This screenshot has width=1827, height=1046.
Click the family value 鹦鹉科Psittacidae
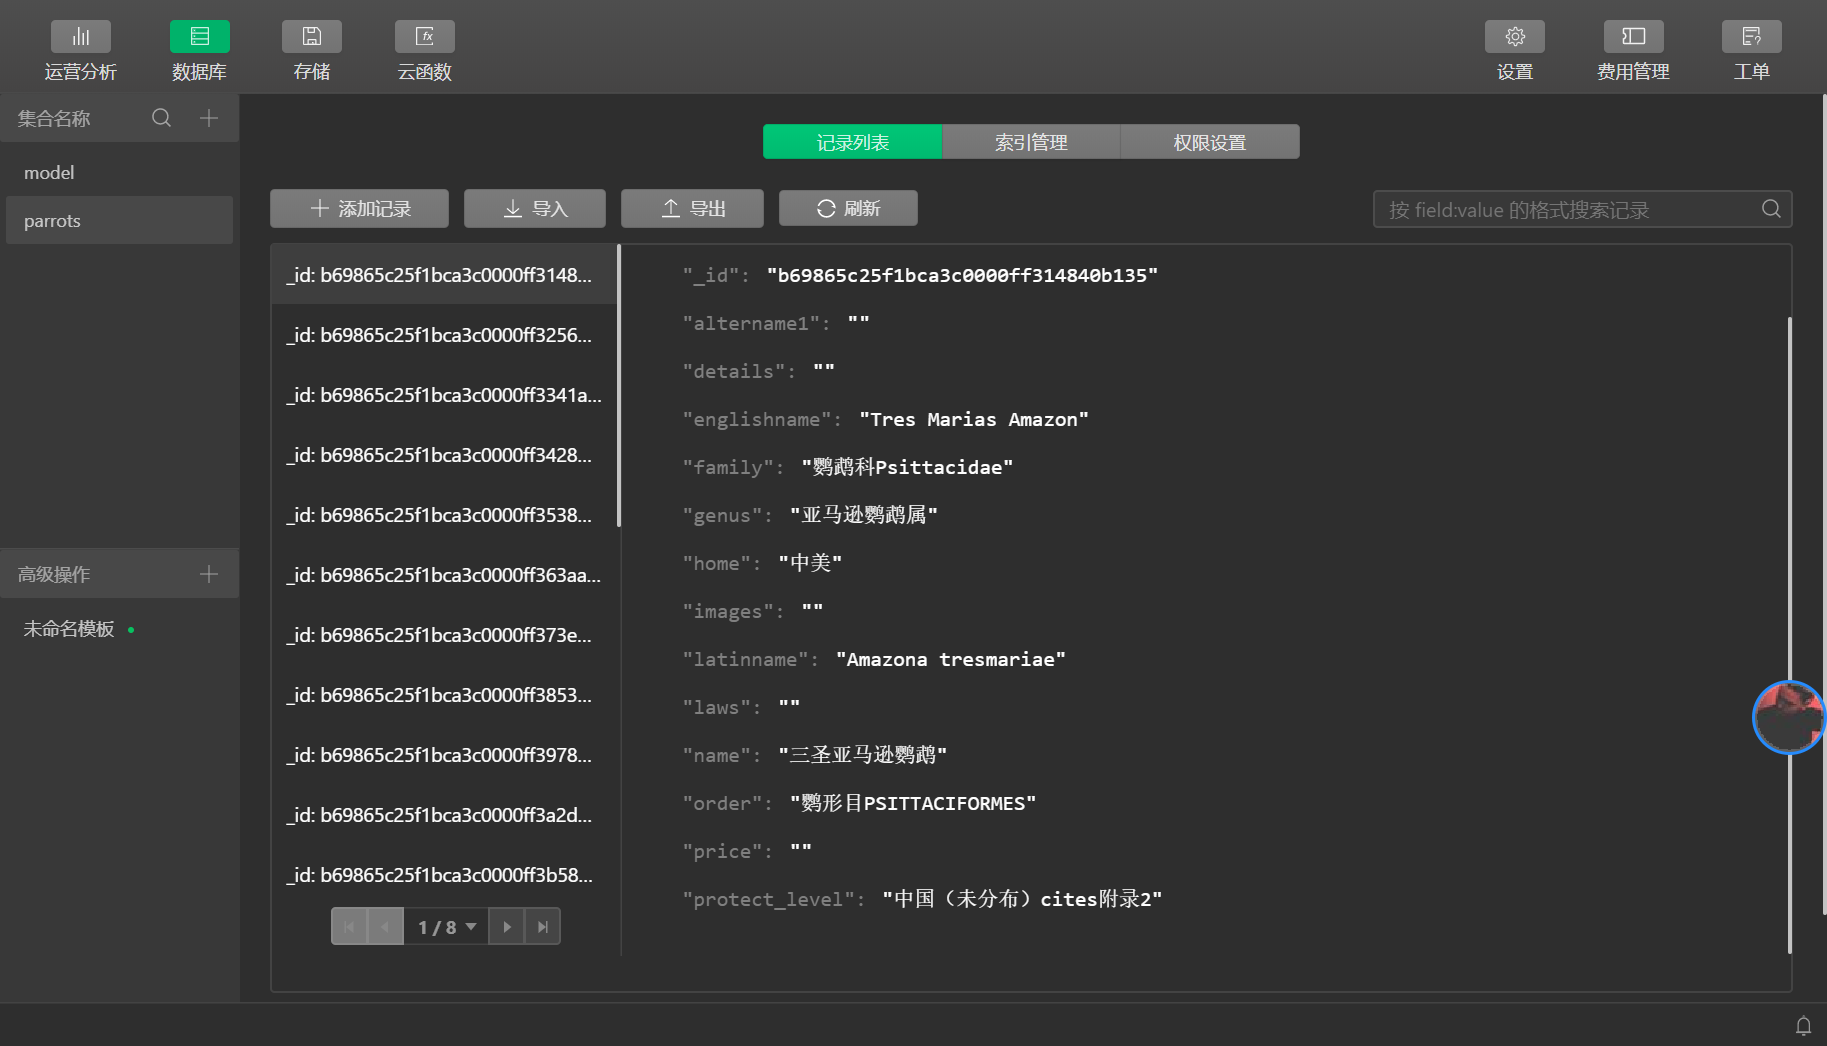point(907,467)
